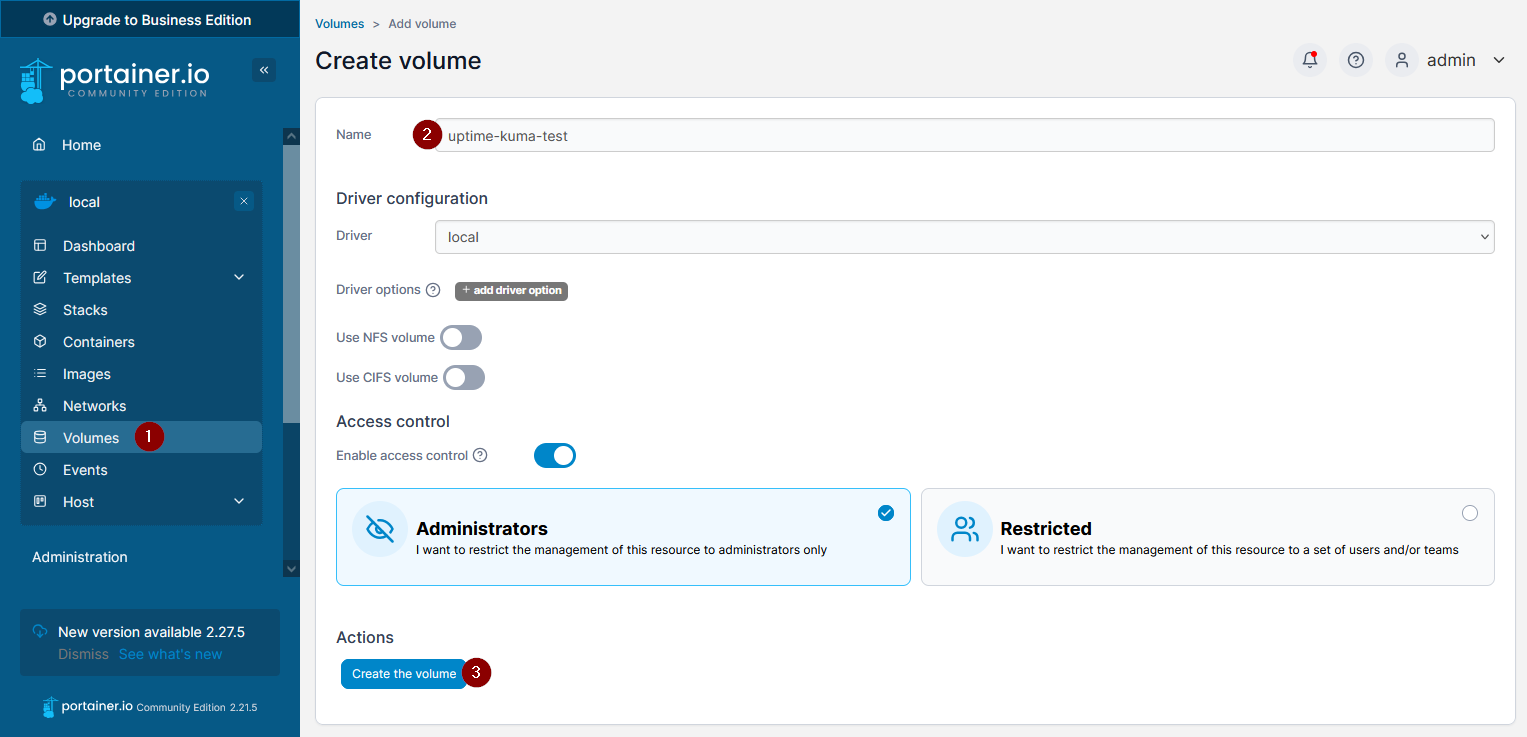Image resolution: width=1527 pixels, height=737 pixels.
Task: Disable the Enable access control toggle
Action: pyautogui.click(x=555, y=456)
